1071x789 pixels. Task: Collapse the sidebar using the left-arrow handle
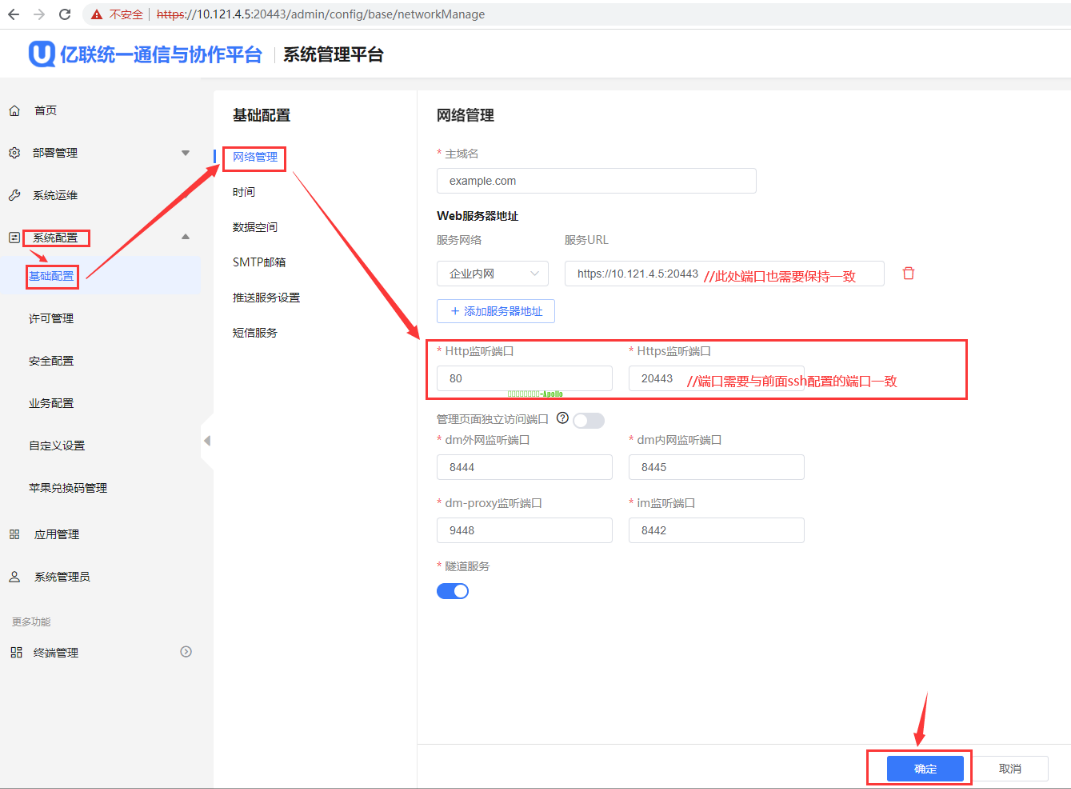tap(207, 441)
